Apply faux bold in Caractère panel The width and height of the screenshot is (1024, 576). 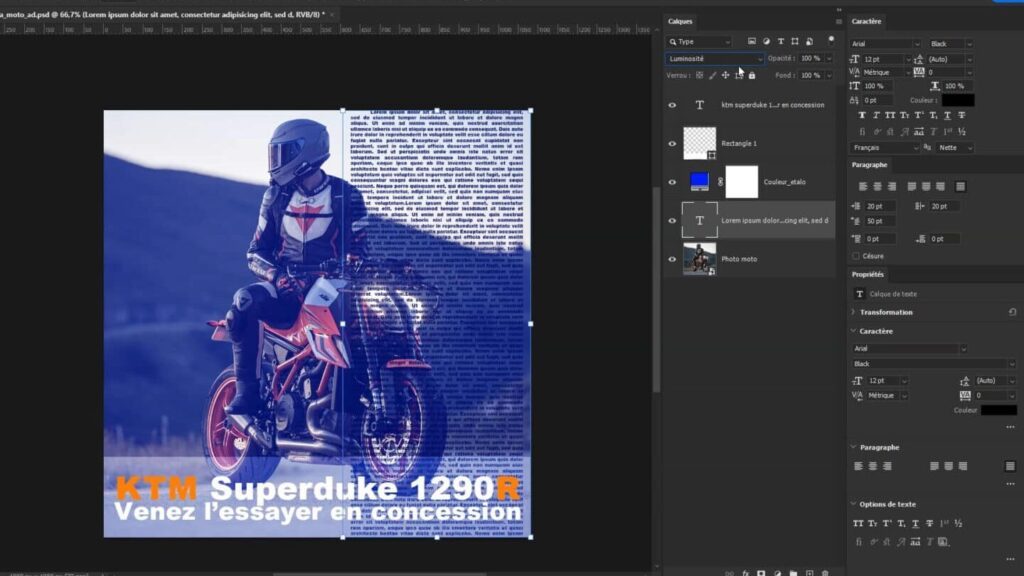point(861,115)
